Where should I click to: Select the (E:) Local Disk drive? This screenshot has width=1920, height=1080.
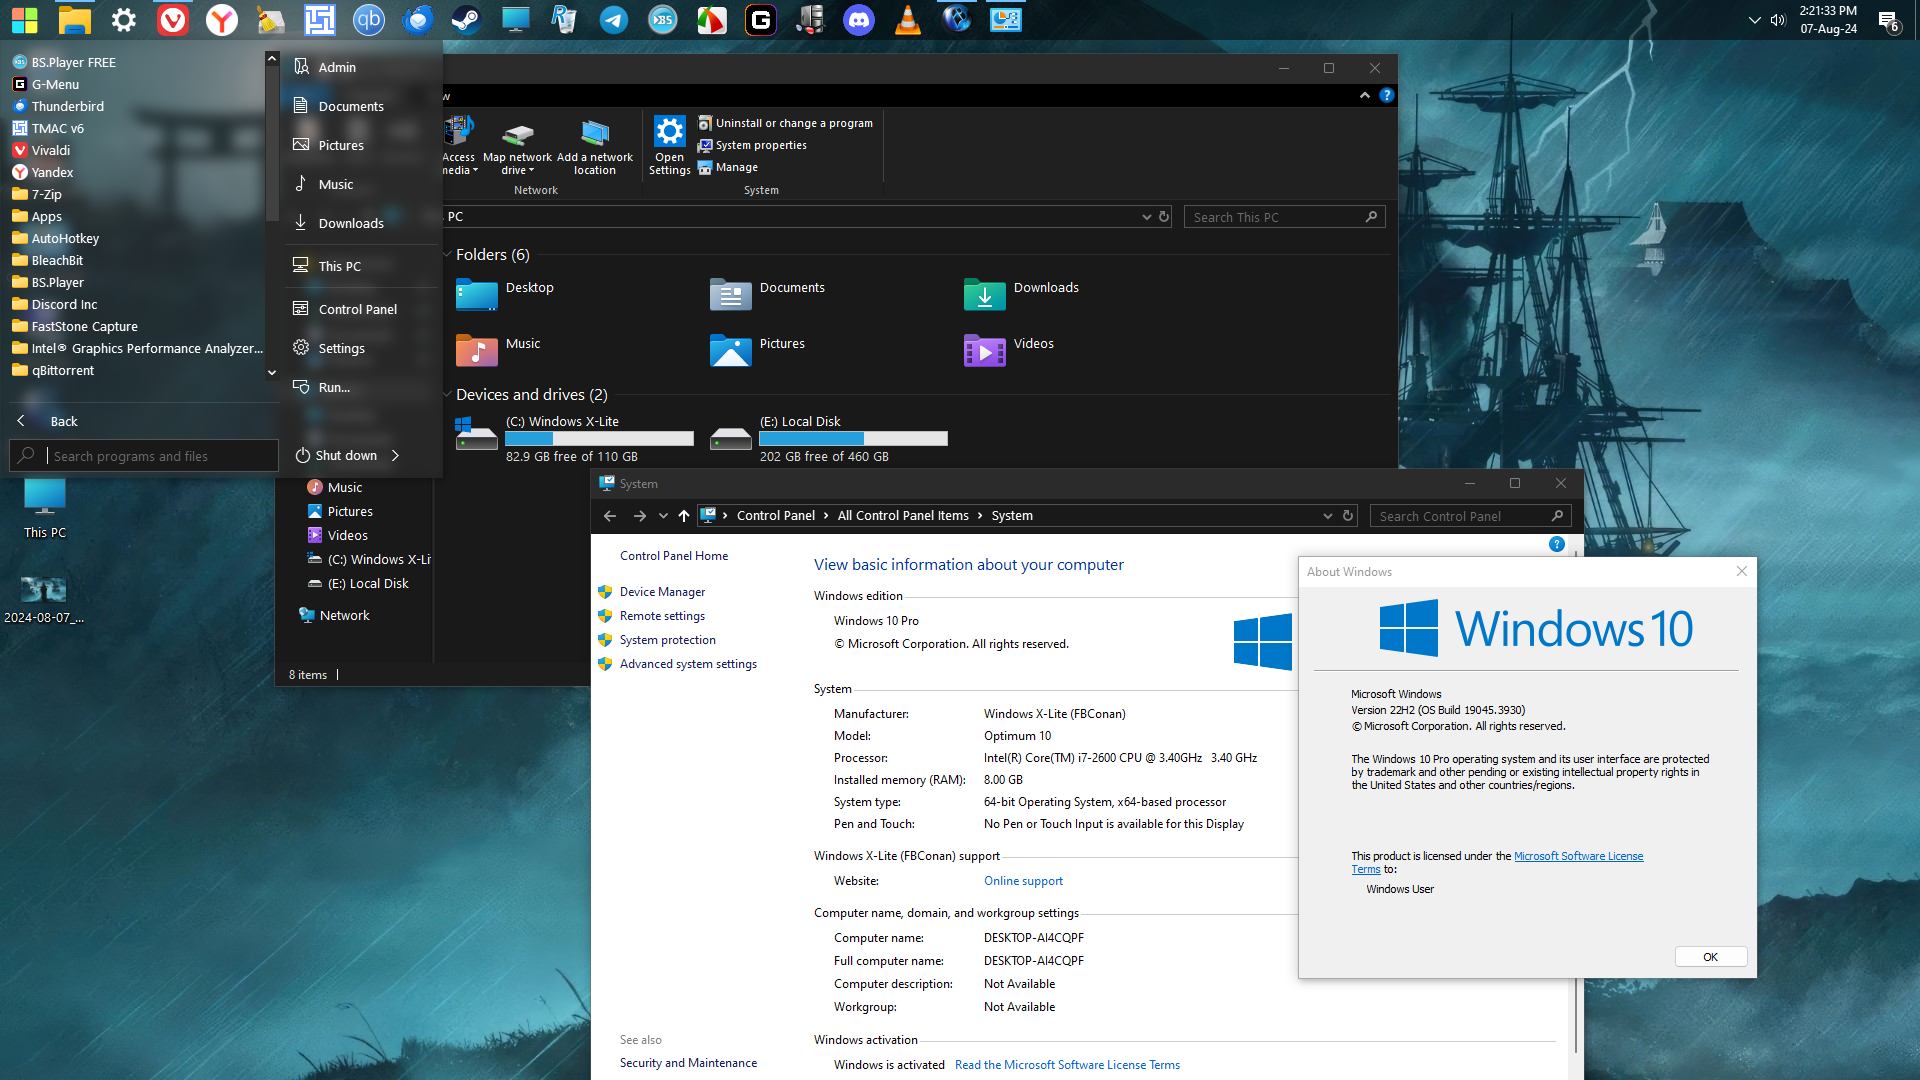(x=829, y=439)
